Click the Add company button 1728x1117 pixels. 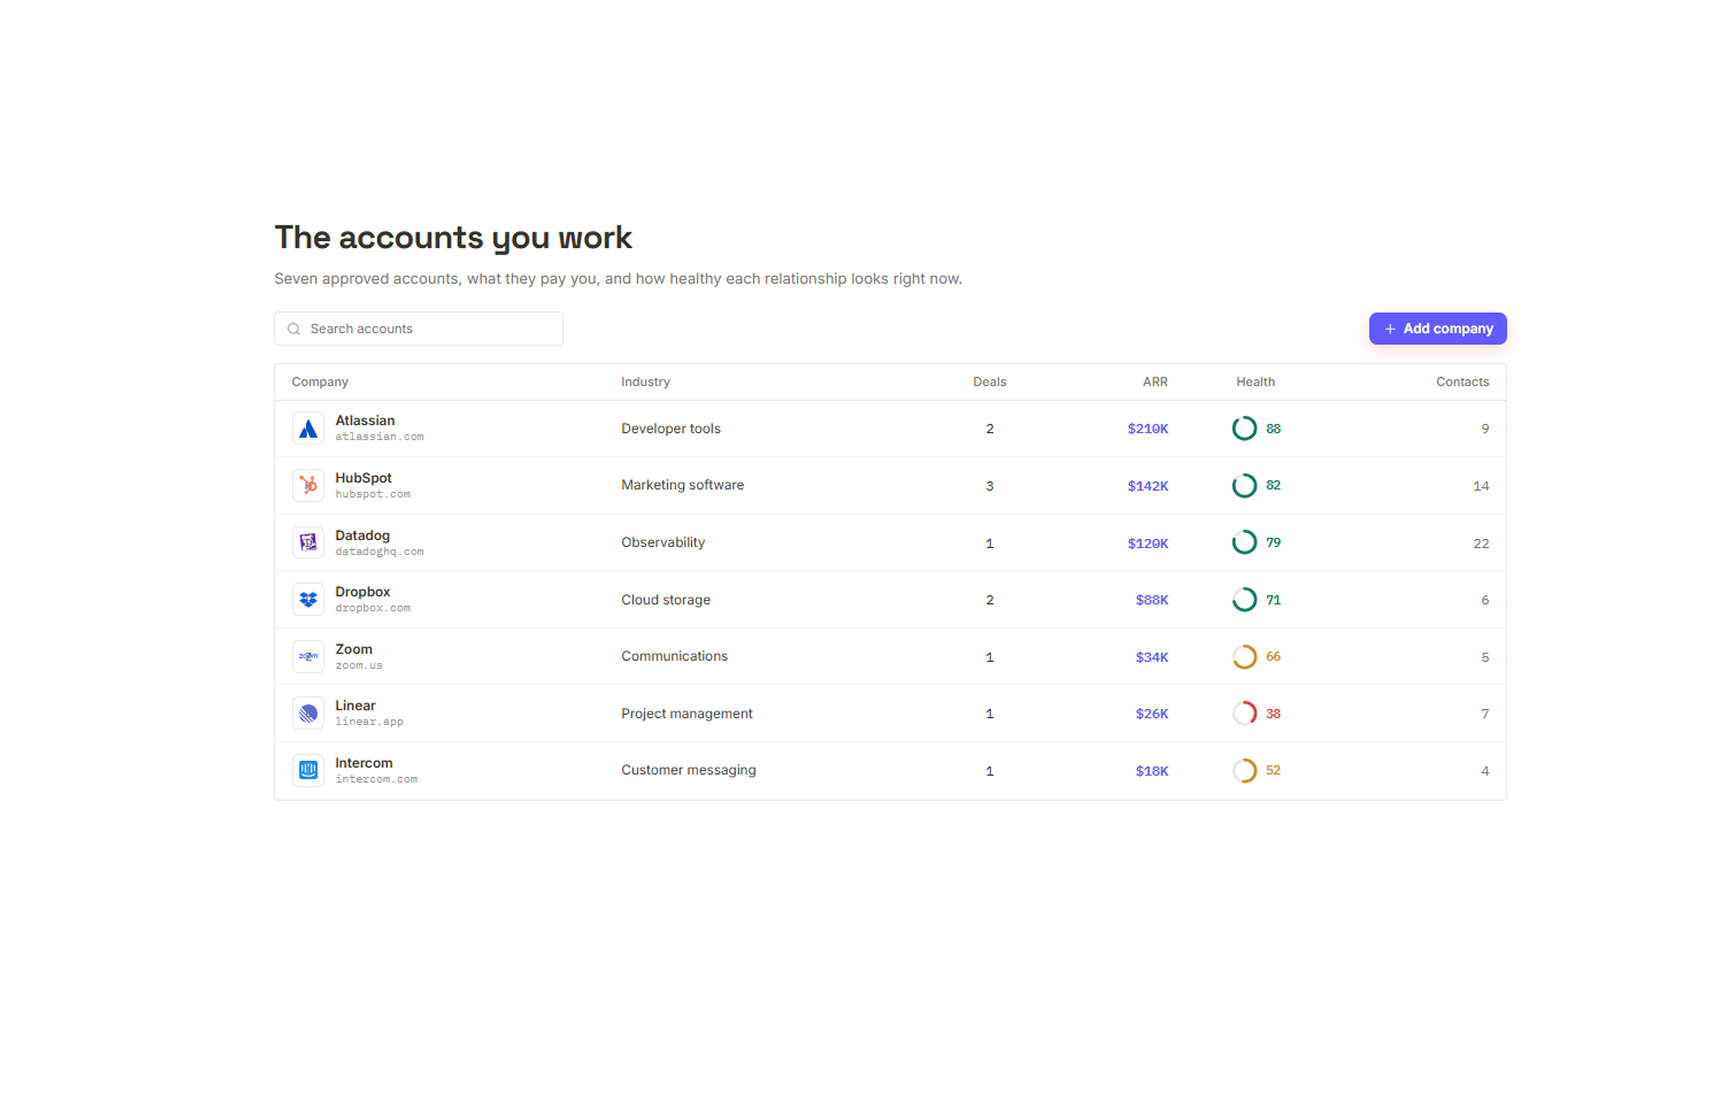pyautogui.click(x=1437, y=329)
